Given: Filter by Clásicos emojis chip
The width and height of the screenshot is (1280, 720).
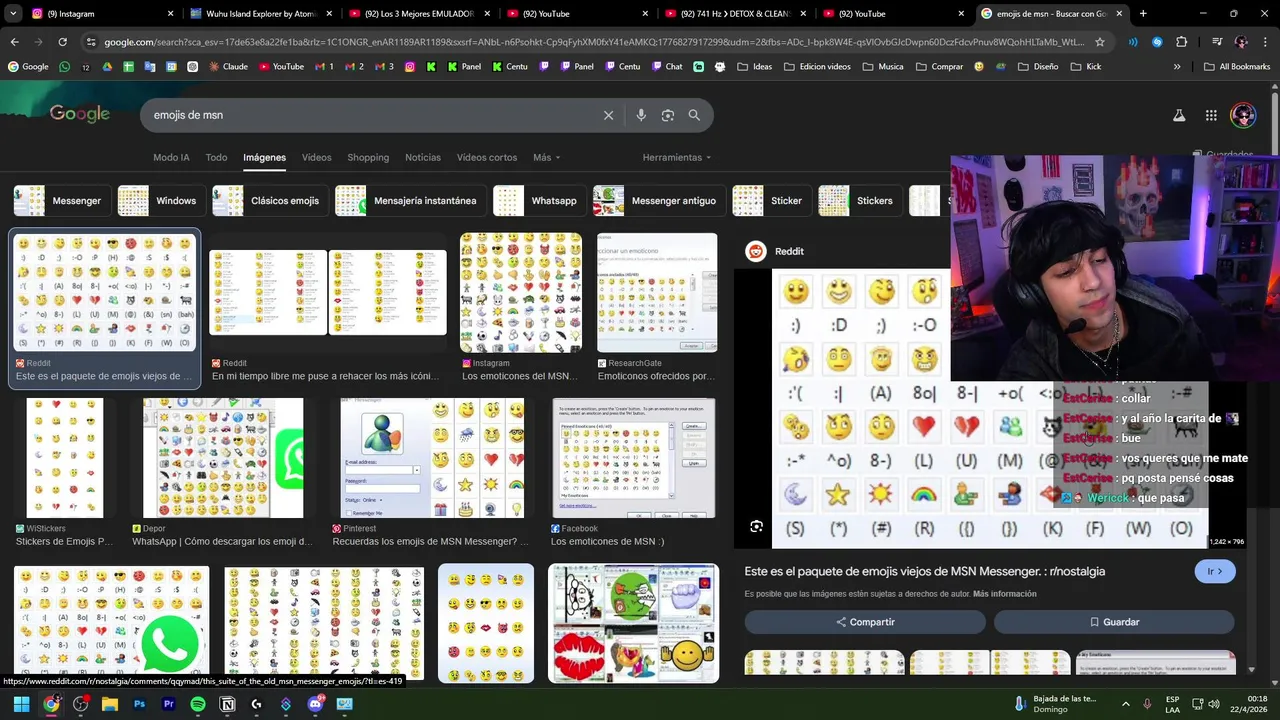Looking at the screenshot, I should 269,200.
